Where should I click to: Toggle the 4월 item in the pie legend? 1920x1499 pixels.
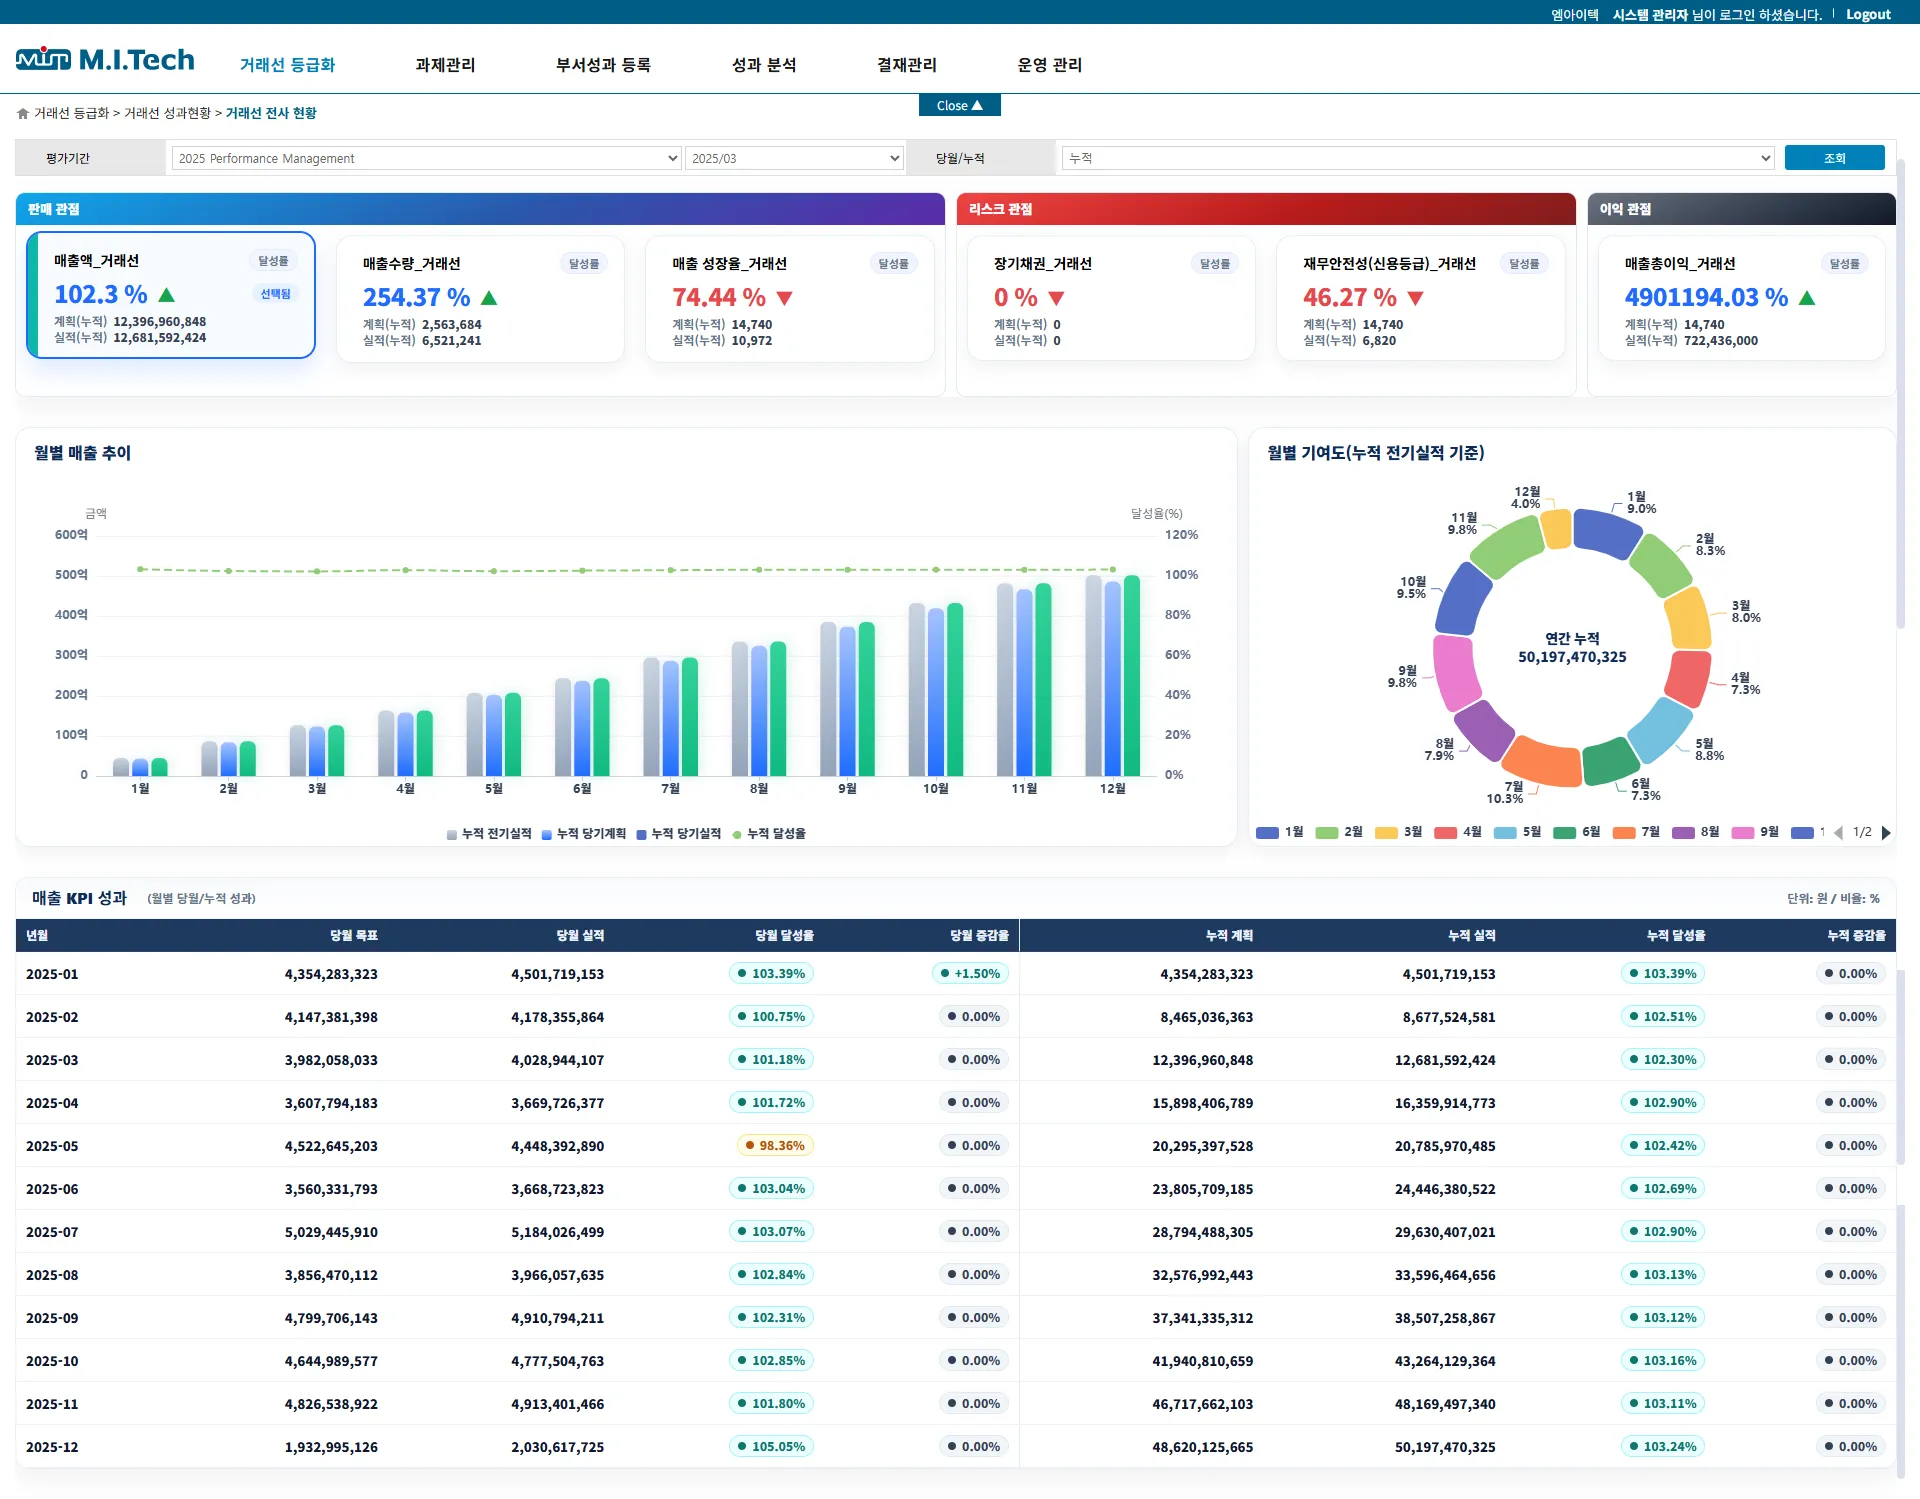pyautogui.click(x=1458, y=832)
